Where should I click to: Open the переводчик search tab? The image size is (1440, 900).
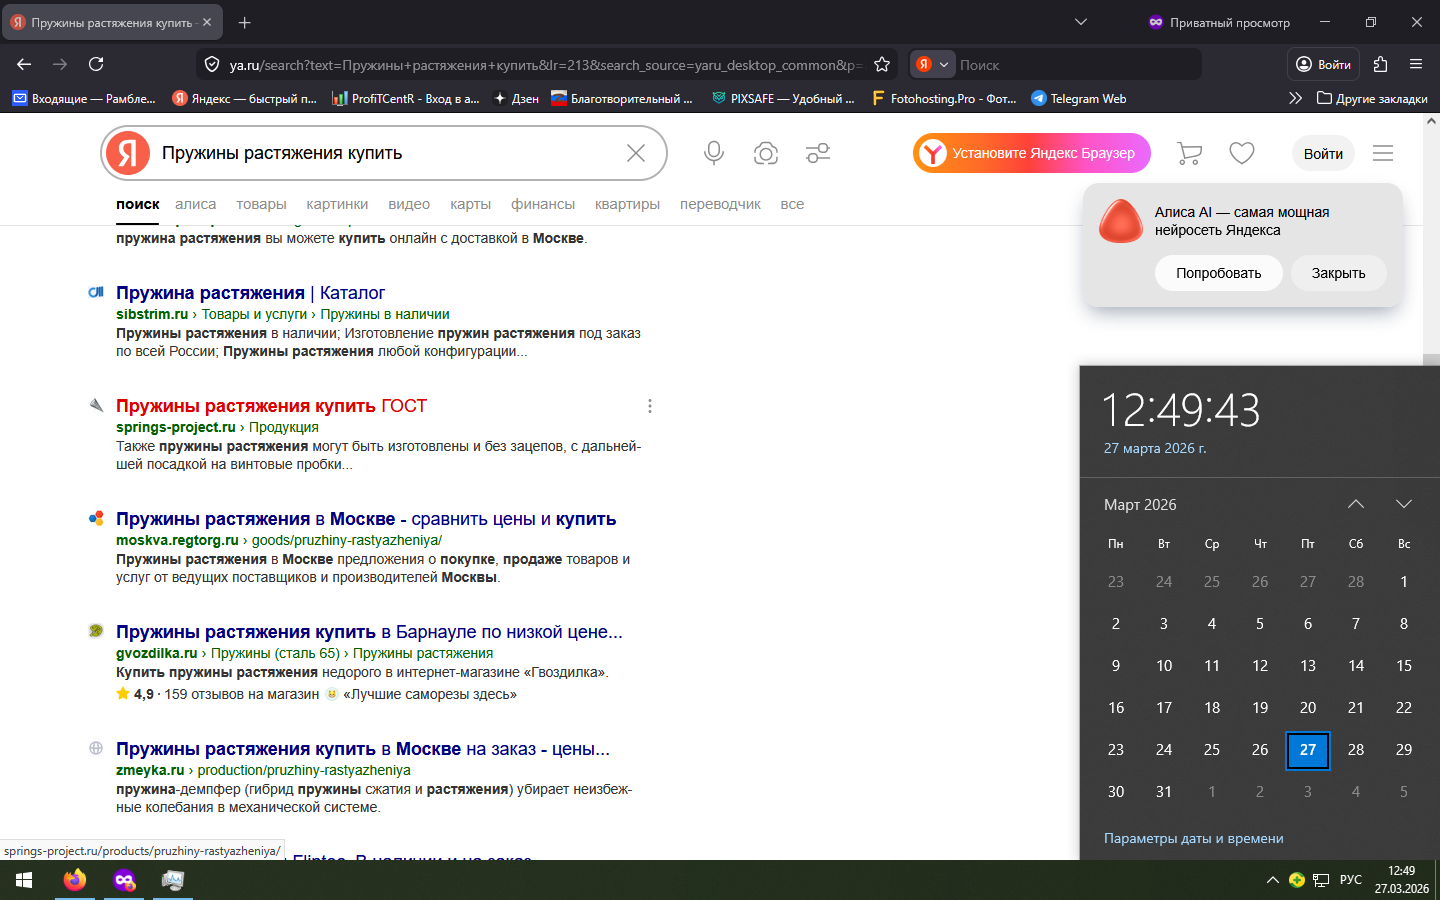tap(720, 204)
